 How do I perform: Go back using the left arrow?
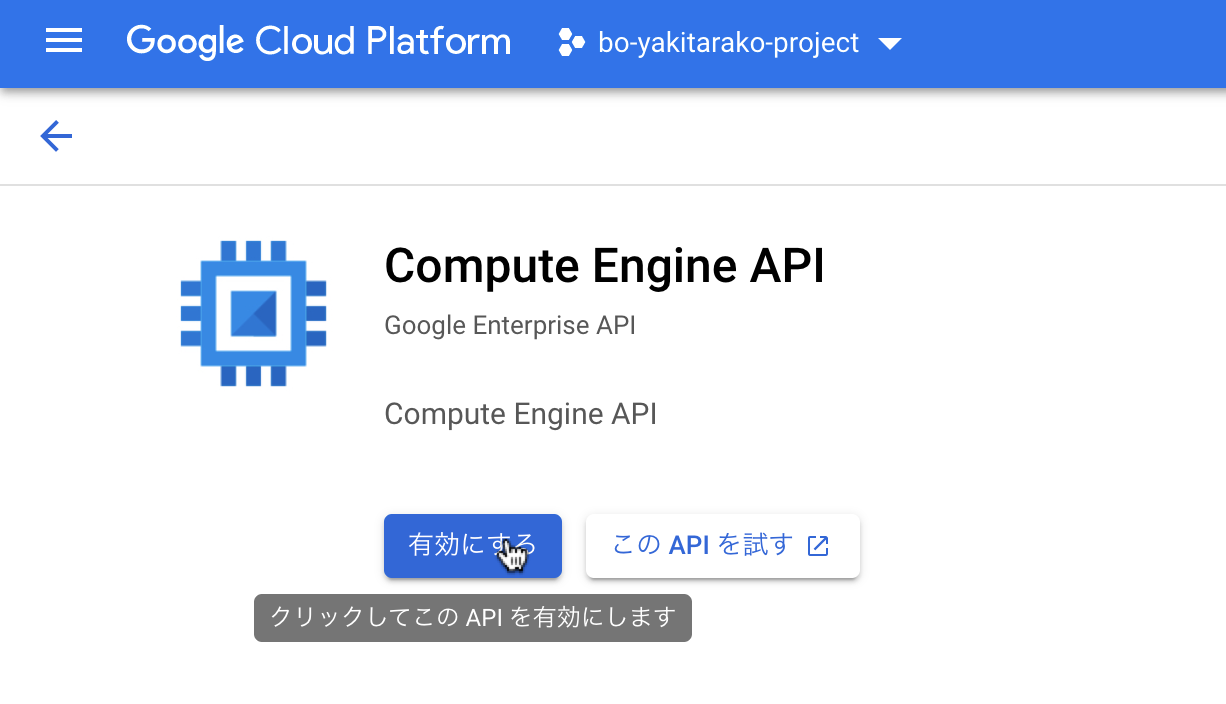point(56,136)
